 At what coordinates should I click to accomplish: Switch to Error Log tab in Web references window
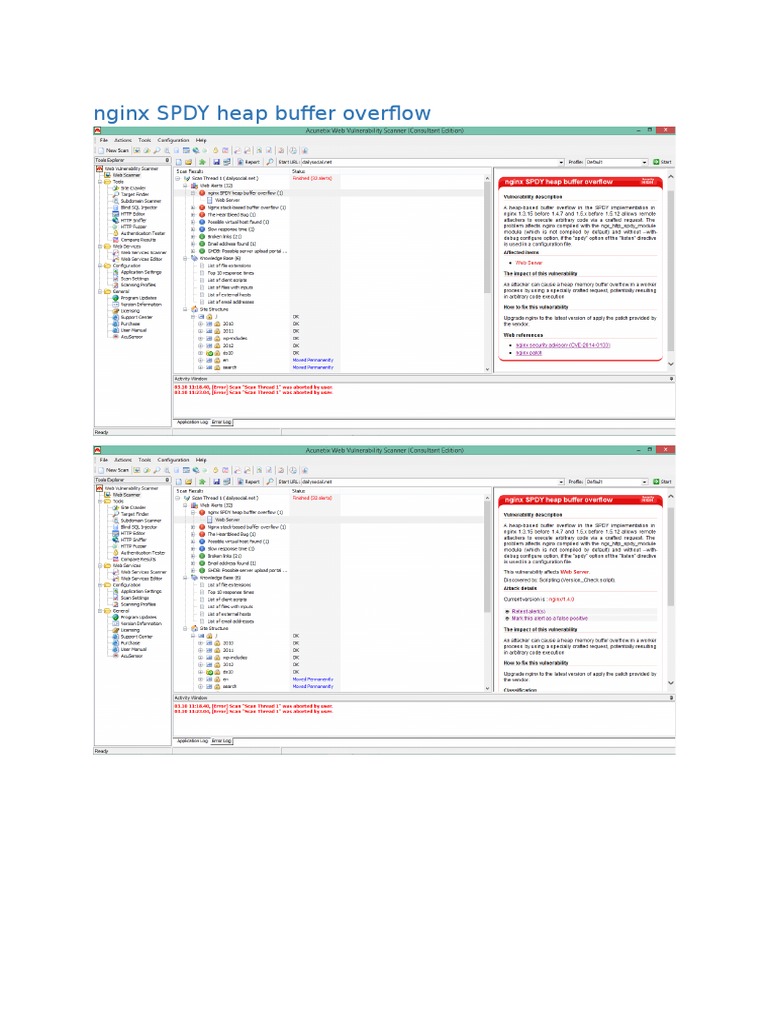221,422
